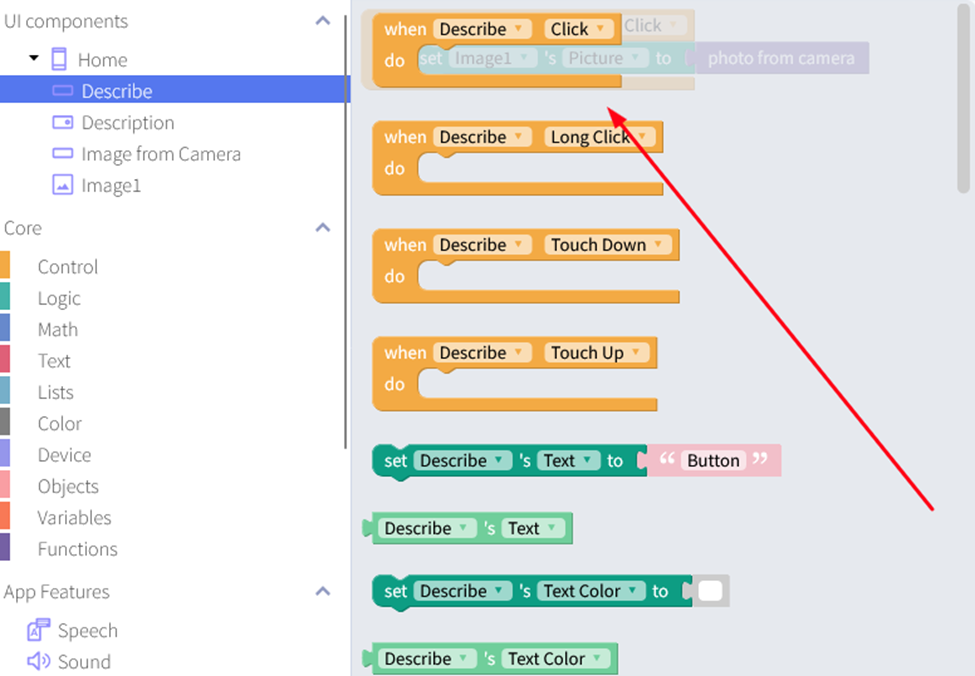Open Image1 dropdown in set Picture block
This screenshot has width=975, height=676.
pos(491,58)
